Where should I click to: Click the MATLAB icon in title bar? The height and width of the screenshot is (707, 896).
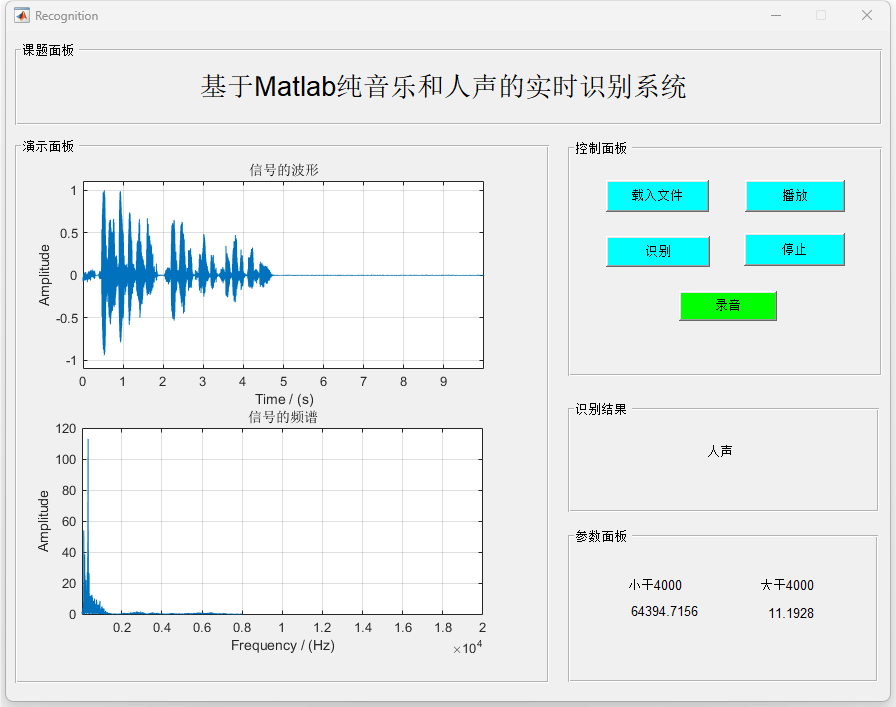[x=21, y=15]
